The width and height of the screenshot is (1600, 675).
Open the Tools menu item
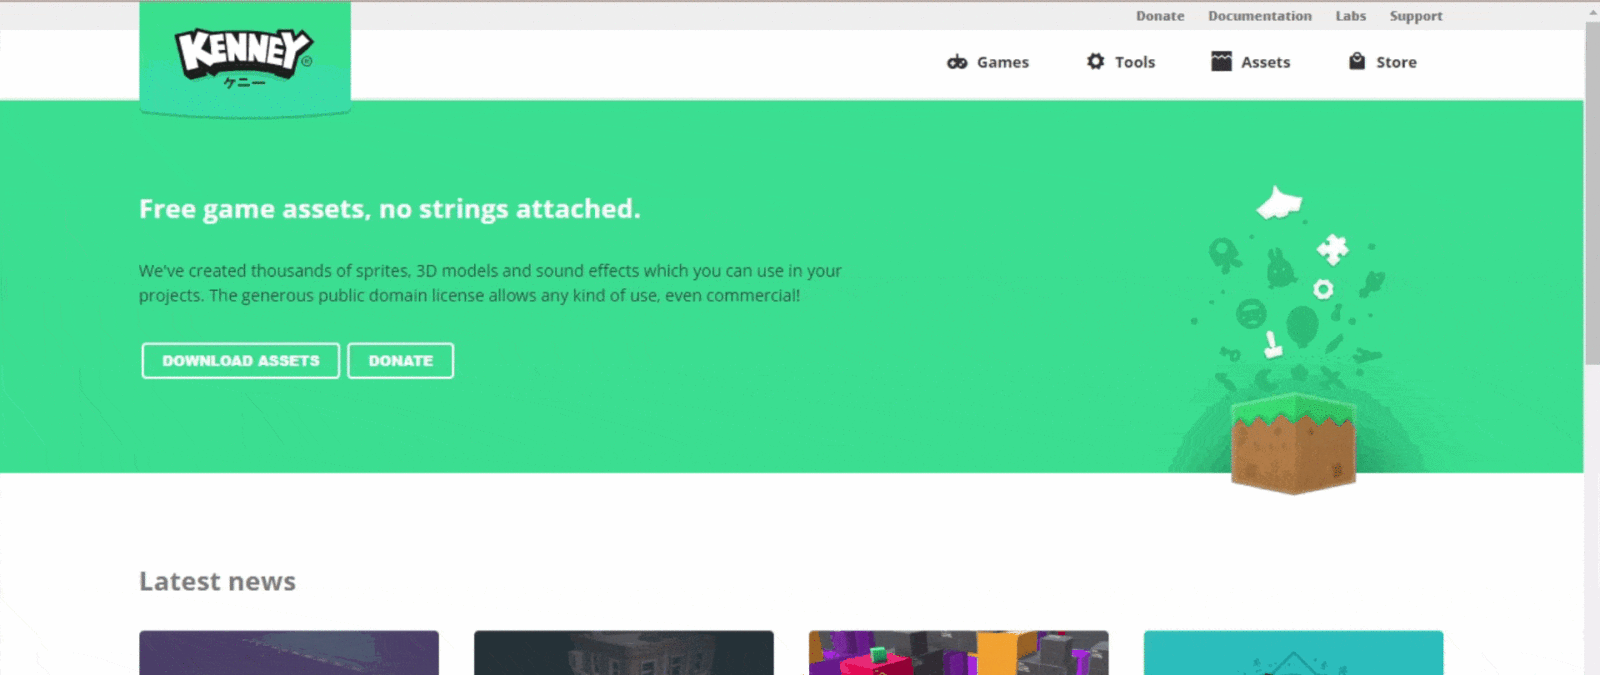coord(1121,62)
